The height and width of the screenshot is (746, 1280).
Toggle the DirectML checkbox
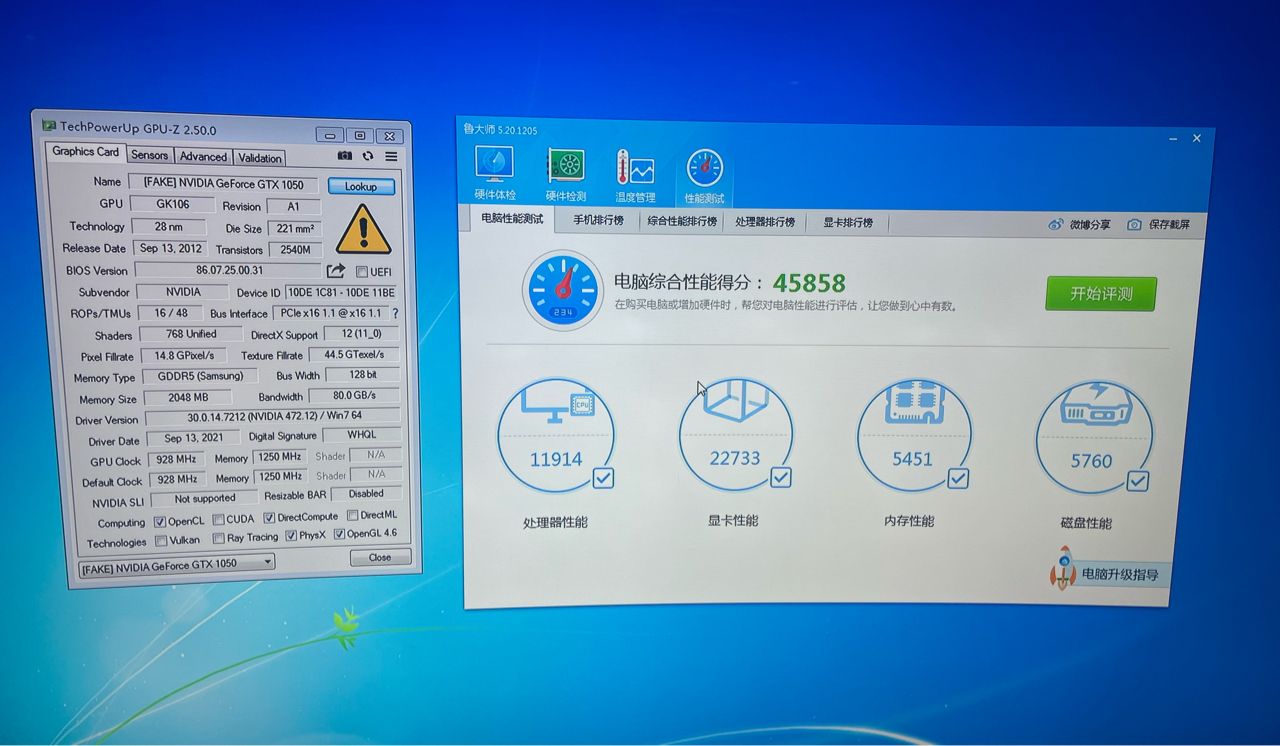[352, 516]
